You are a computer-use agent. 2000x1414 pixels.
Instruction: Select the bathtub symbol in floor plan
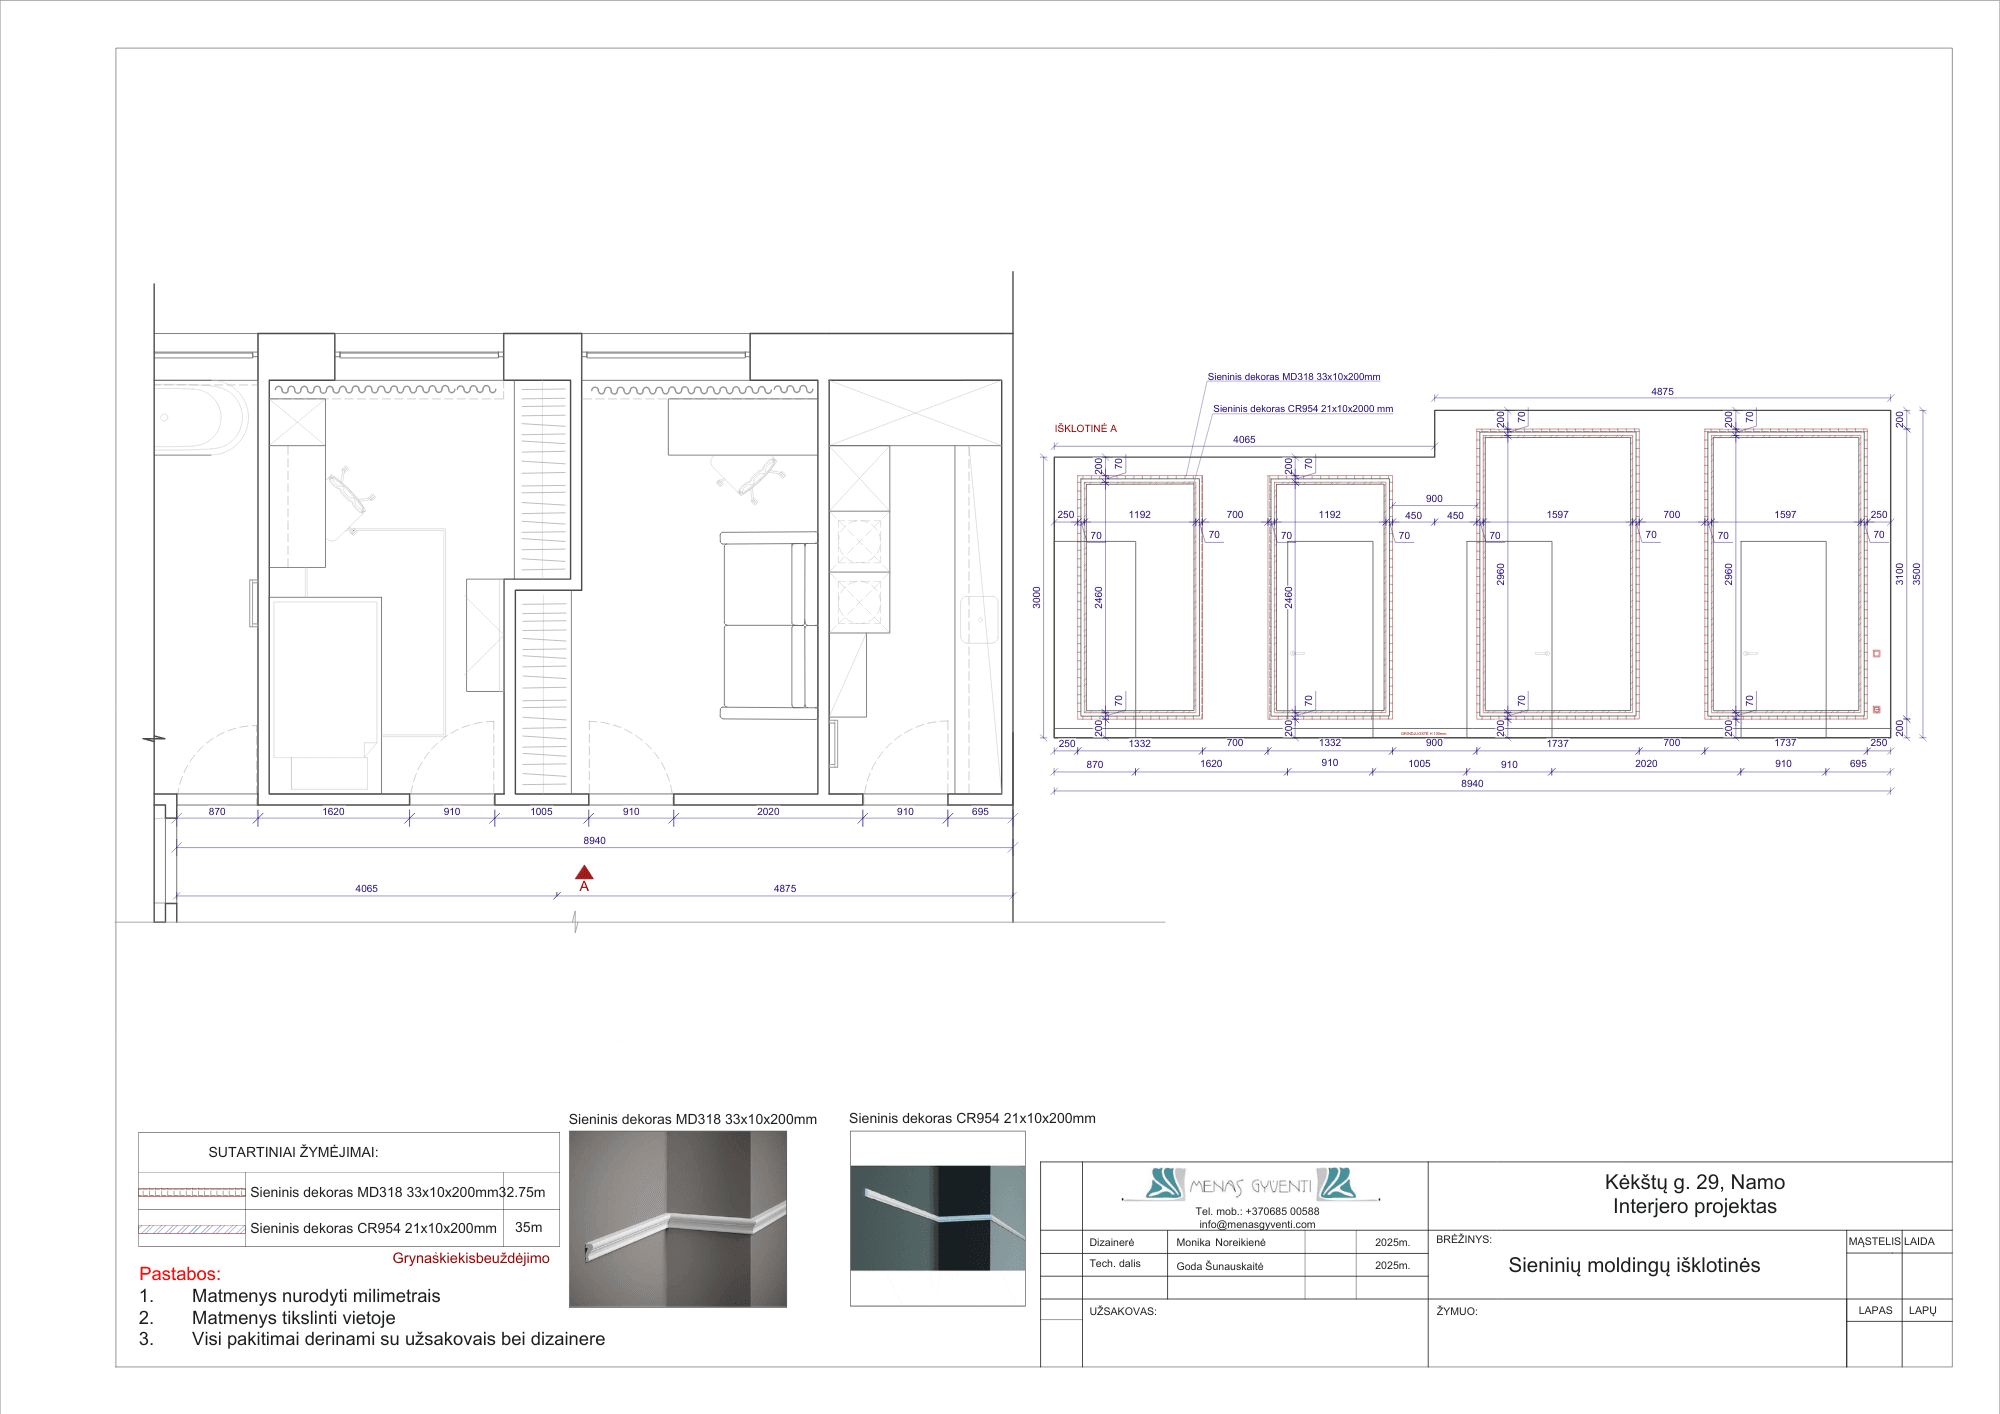200,419
